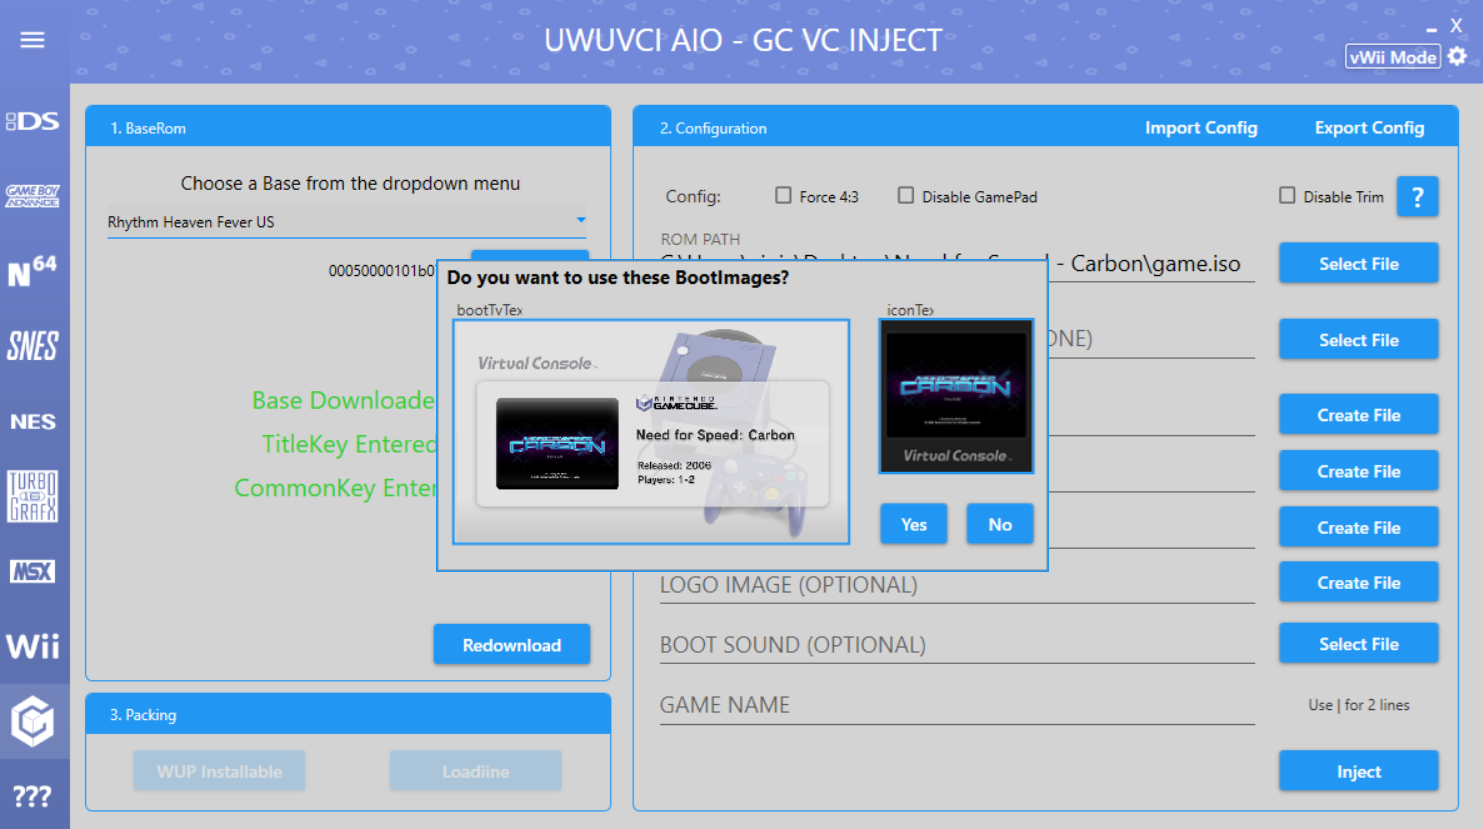Switch to the N64 injector
The height and width of the screenshot is (829, 1483).
(x=33, y=271)
